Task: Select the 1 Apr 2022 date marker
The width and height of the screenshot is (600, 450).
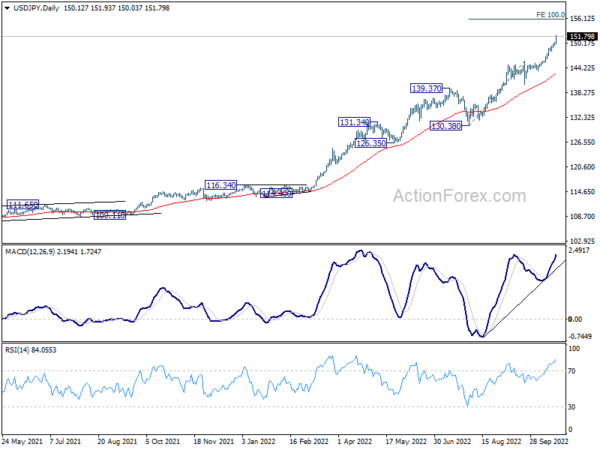Action: click(355, 442)
